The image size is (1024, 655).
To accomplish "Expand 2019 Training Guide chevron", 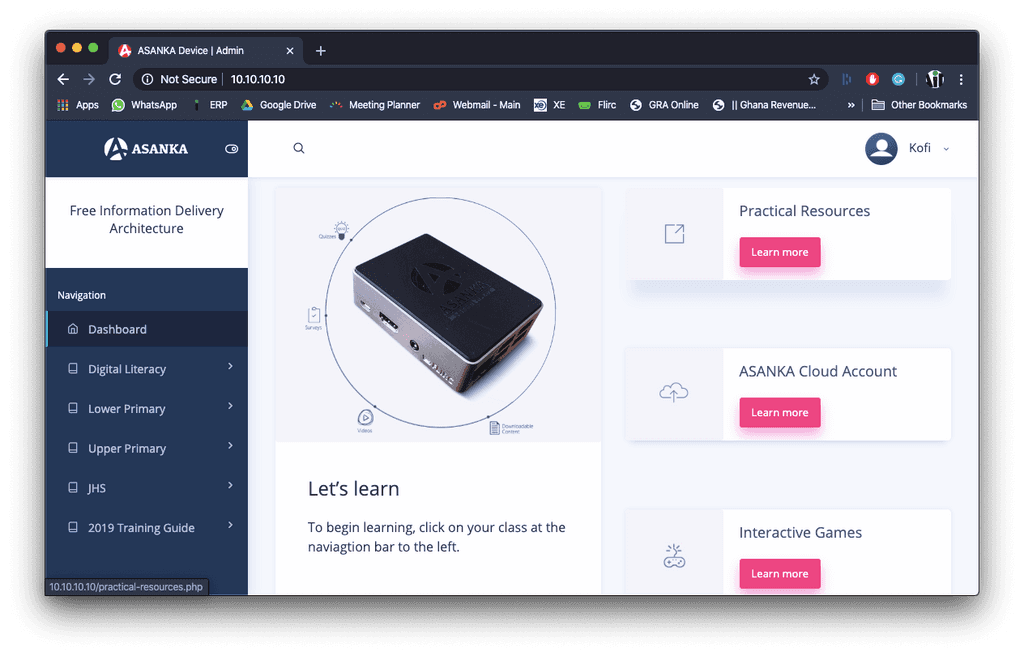I will [x=231, y=525].
